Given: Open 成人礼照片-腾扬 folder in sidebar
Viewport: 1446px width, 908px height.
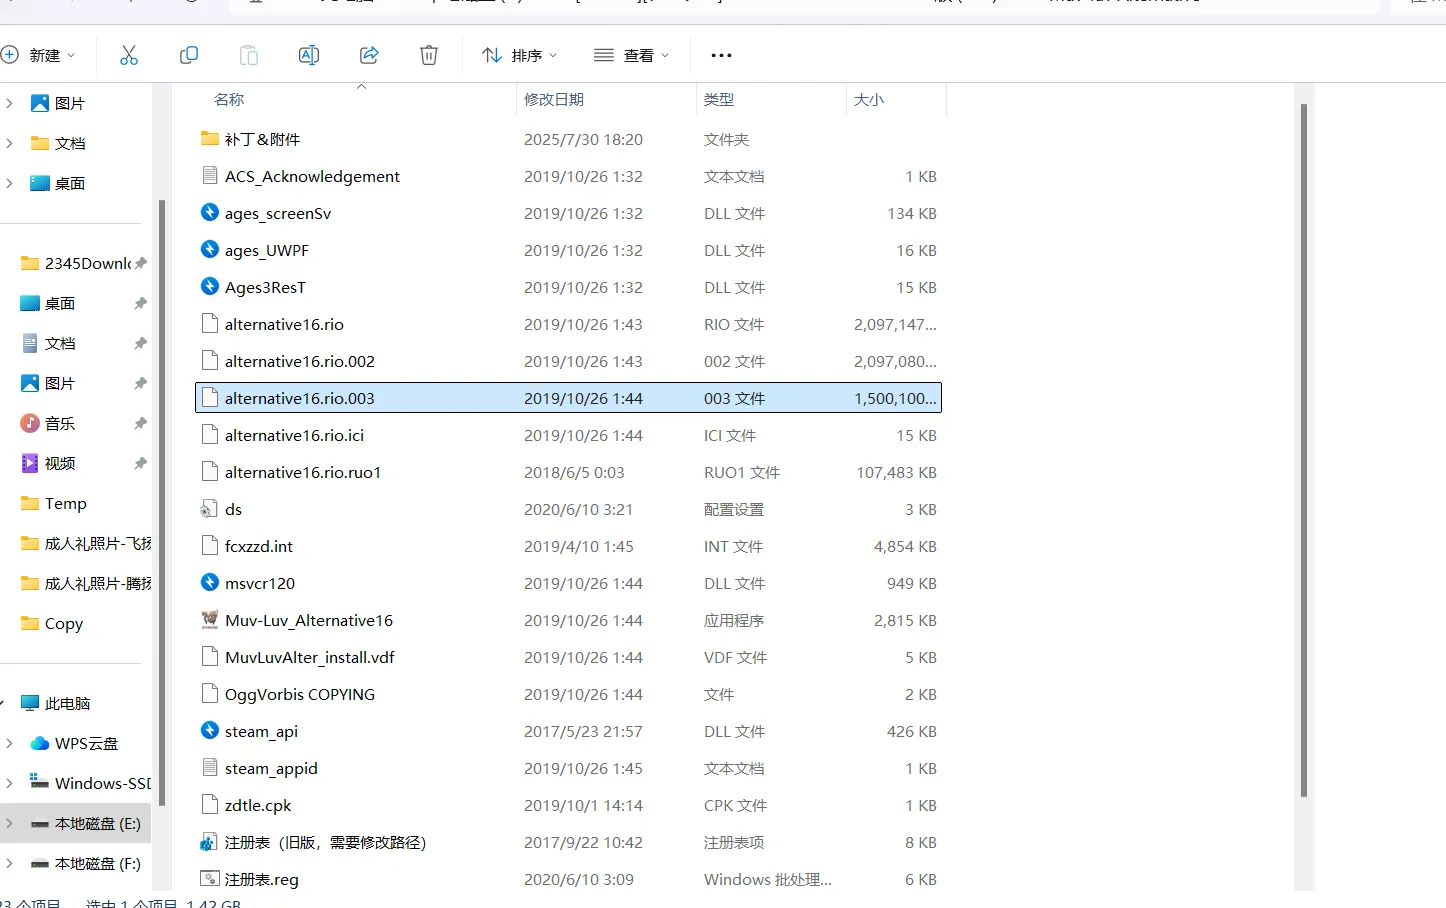Looking at the screenshot, I should tap(86, 583).
